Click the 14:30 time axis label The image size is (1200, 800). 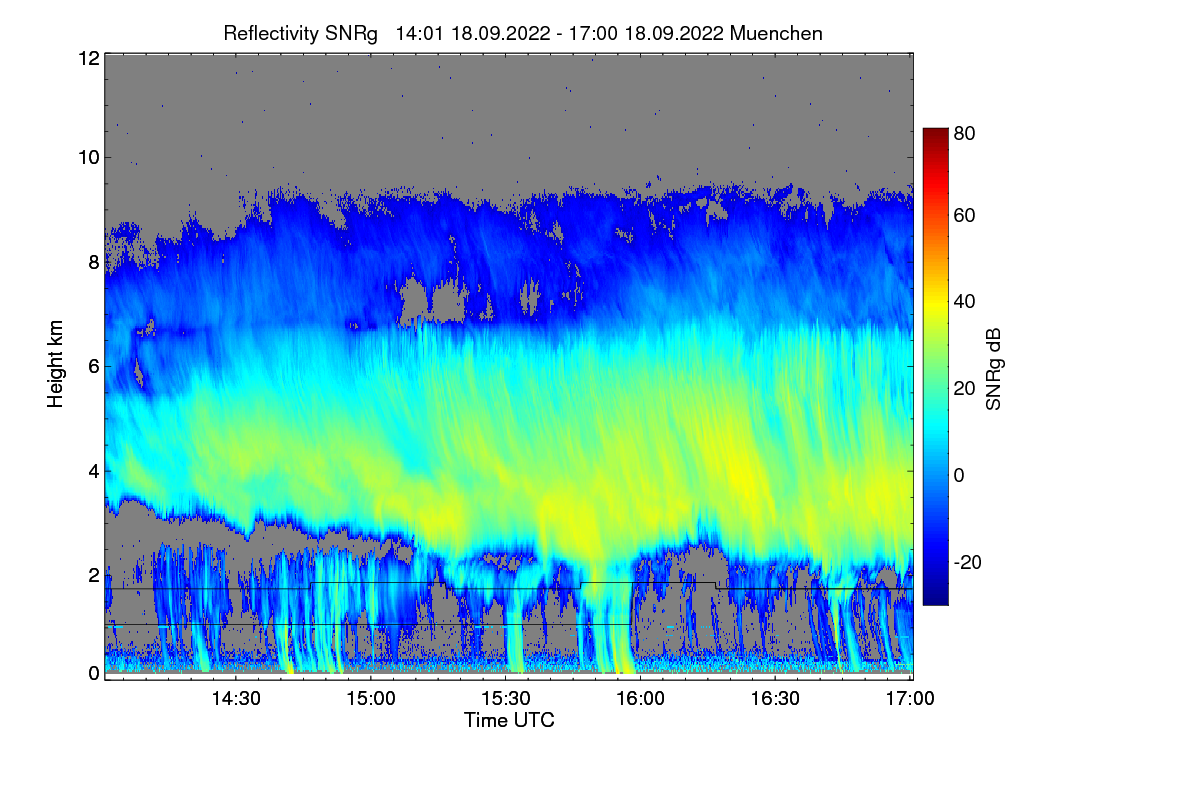tap(235, 698)
